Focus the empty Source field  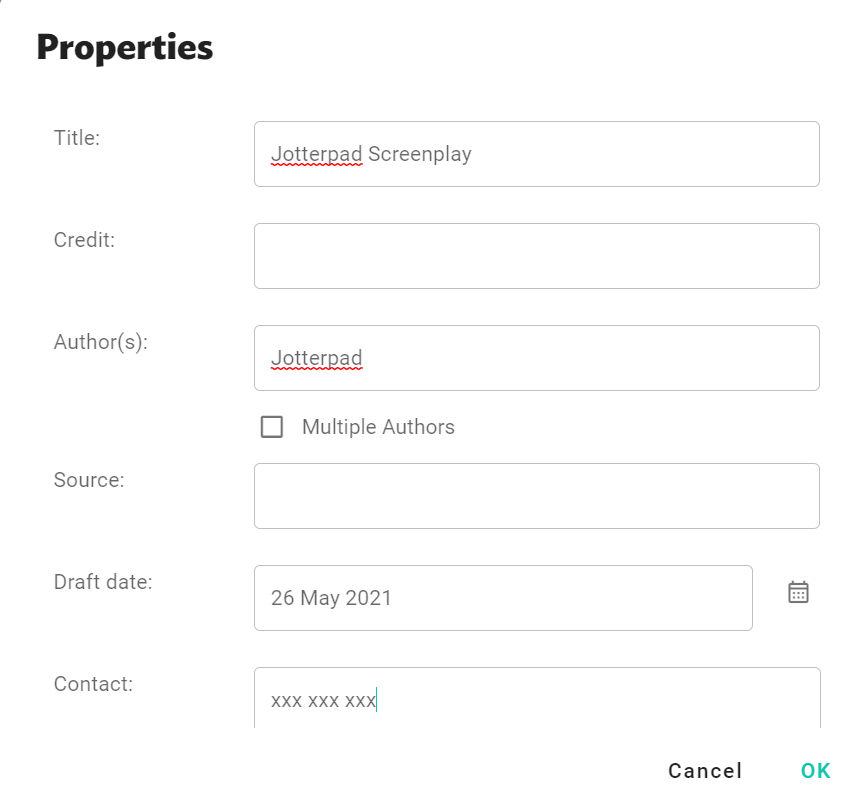[x=536, y=496]
